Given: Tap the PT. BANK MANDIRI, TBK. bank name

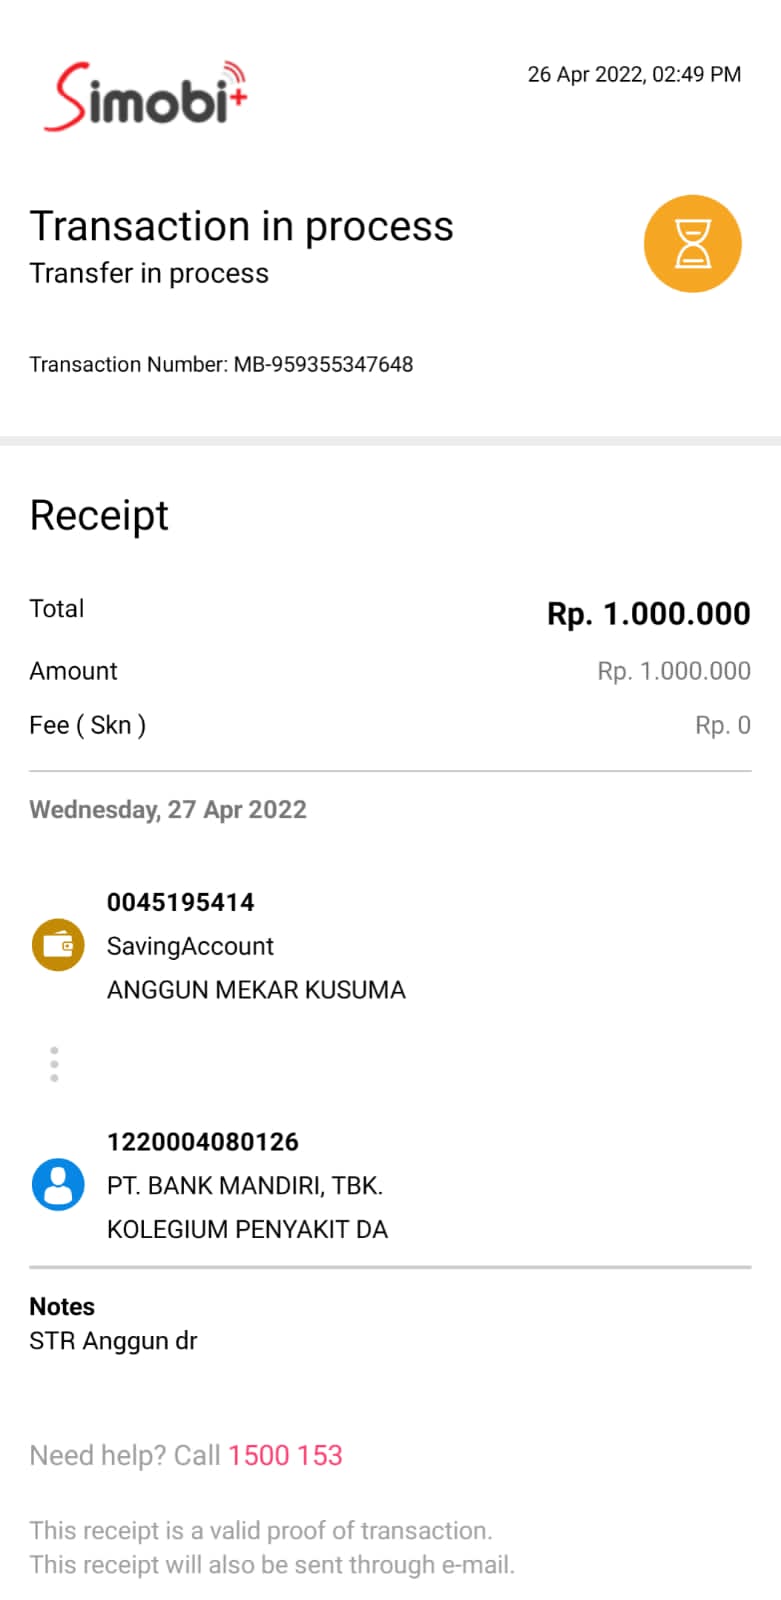Looking at the screenshot, I should (245, 1186).
